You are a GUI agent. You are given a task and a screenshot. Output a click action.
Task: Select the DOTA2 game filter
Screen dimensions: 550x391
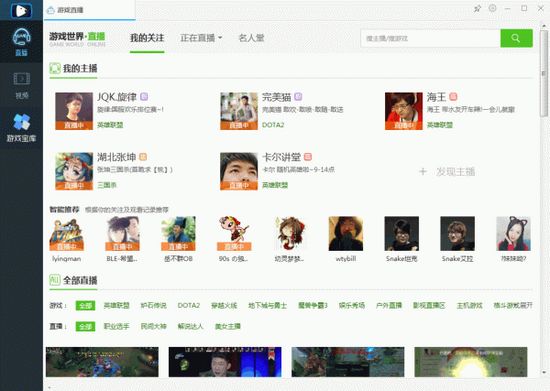[189, 305]
